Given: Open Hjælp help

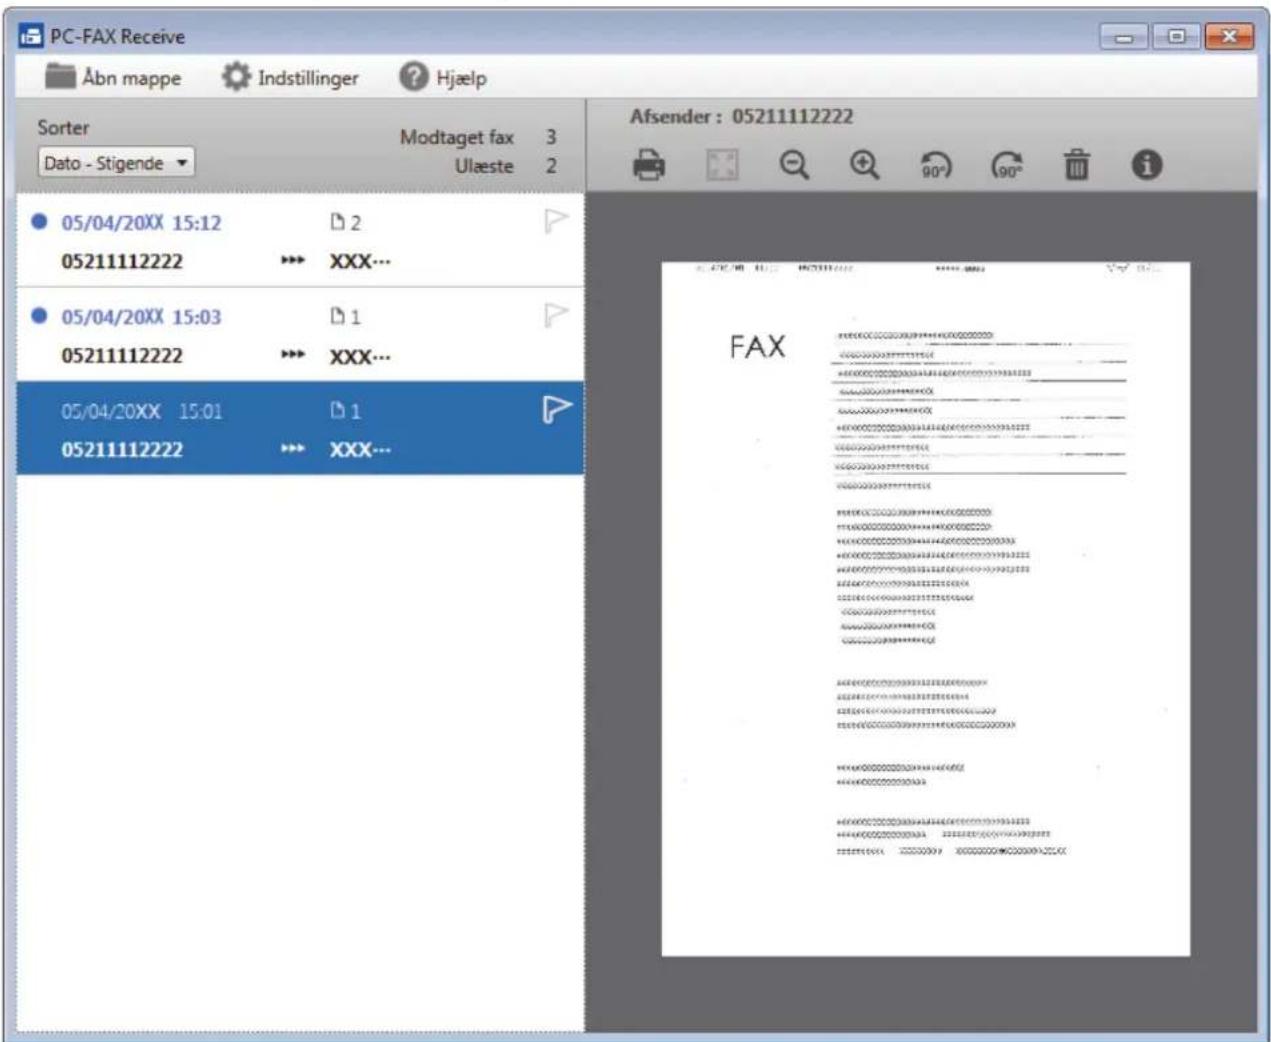Looking at the screenshot, I should point(443,77).
